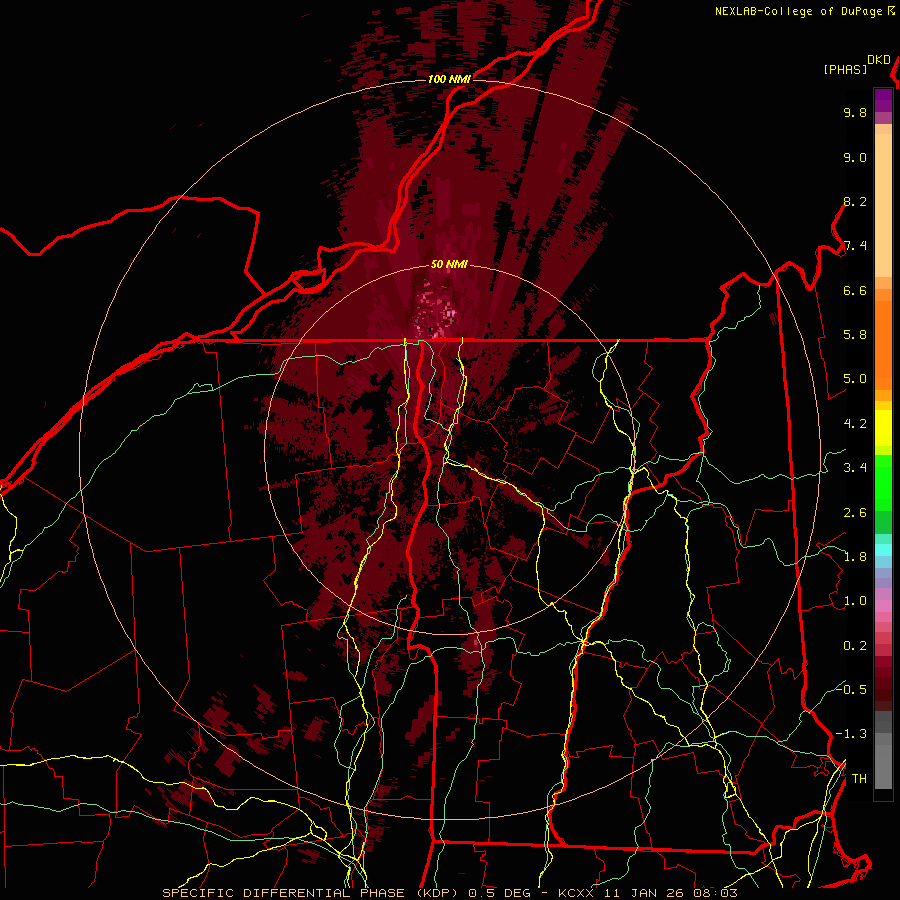This screenshot has height=900, width=900.
Task: Select the 4.2 value on color scale
Action: coord(855,424)
